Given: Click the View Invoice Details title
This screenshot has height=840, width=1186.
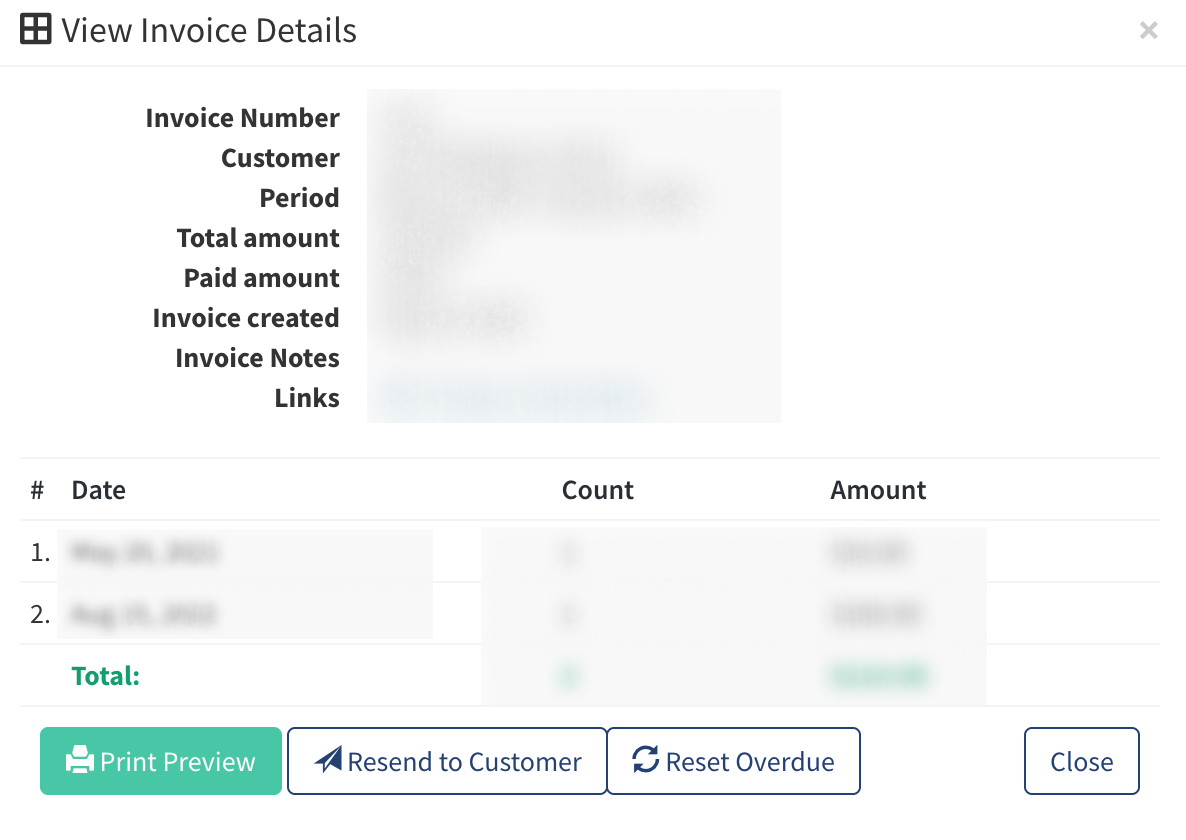Looking at the screenshot, I should coord(209,30).
